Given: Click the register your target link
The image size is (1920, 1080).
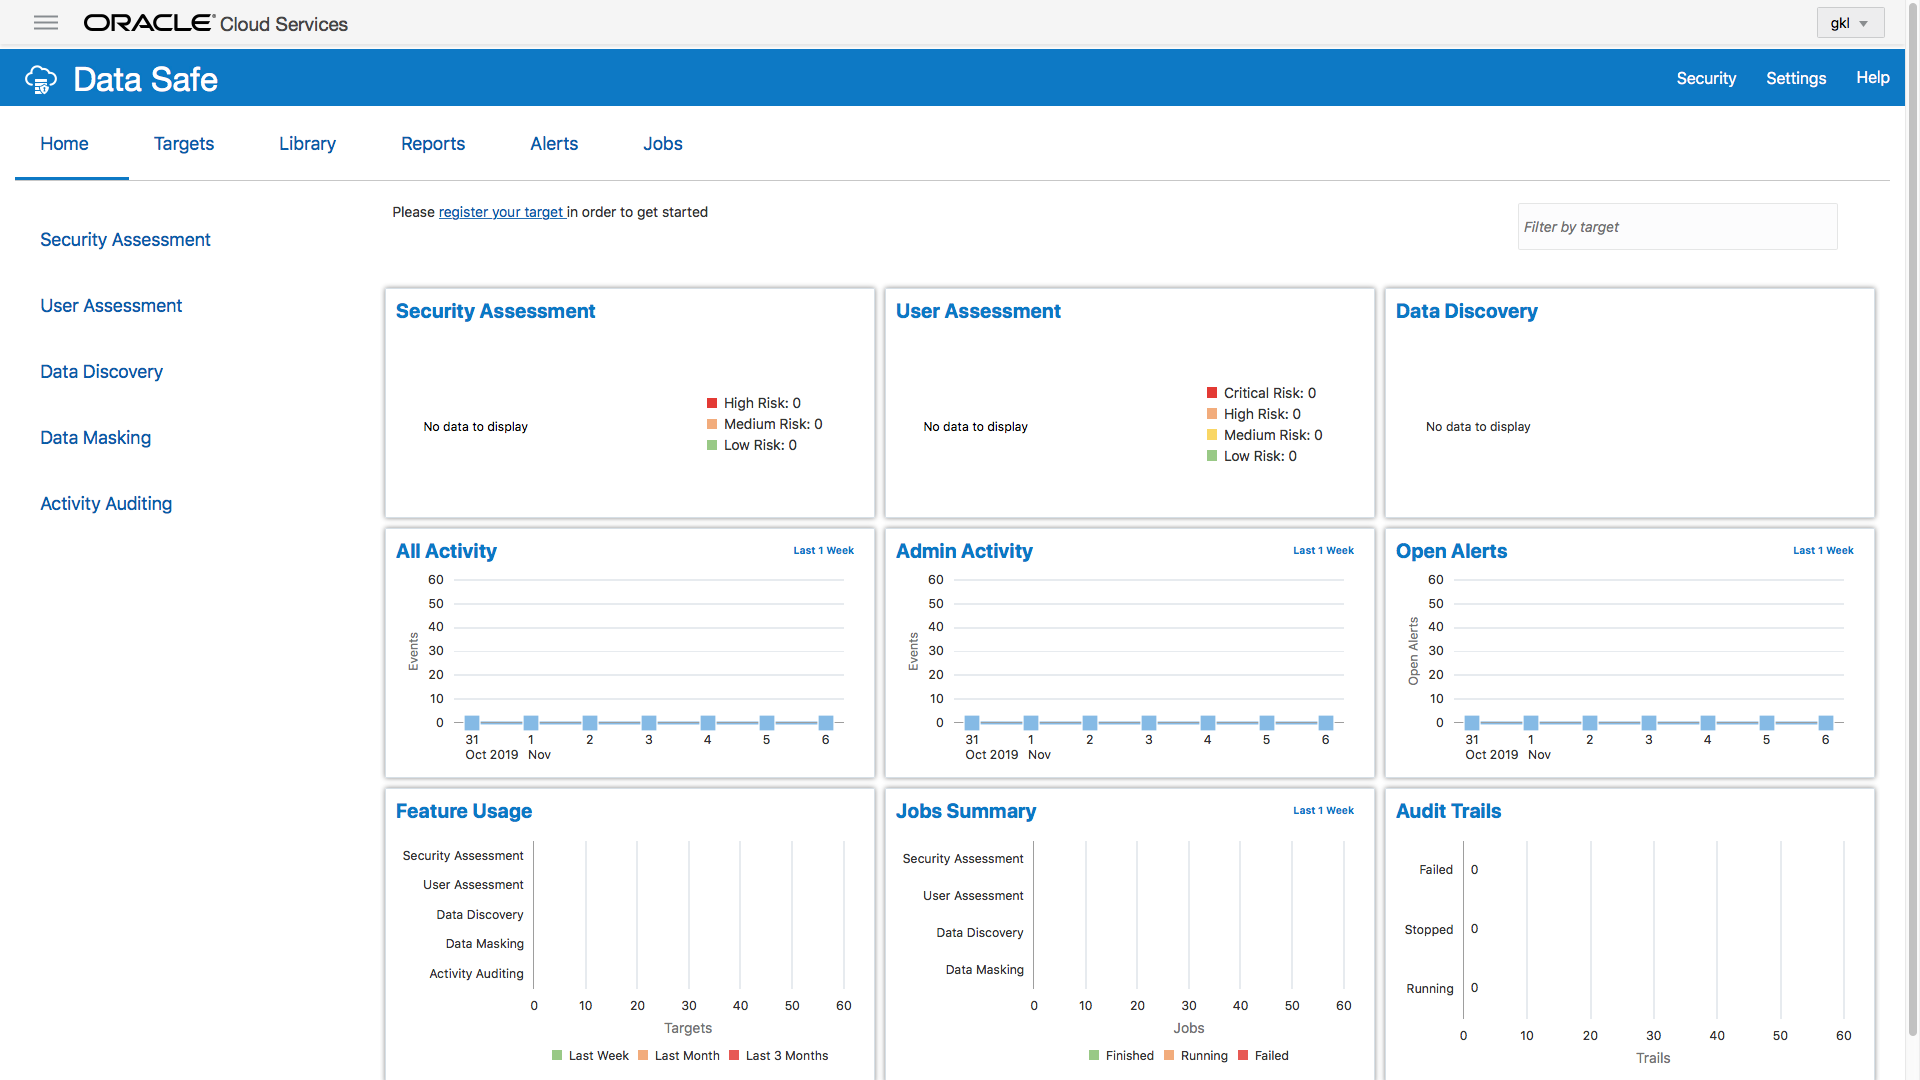Looking at the screenshot, I should [x=501, y=212].
